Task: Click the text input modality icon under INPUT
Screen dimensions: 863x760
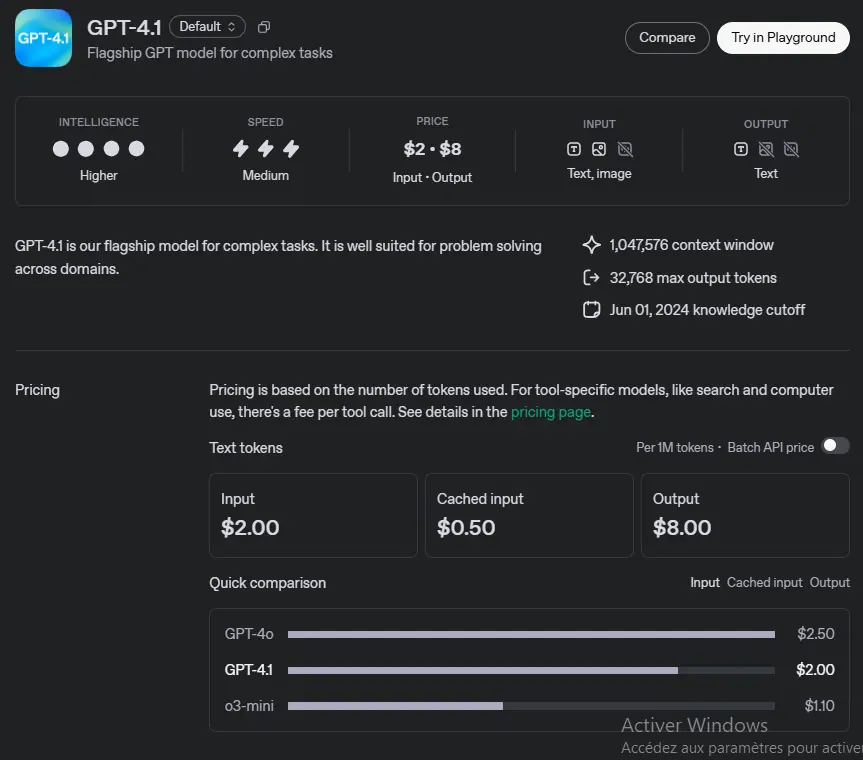Action: pyautogui.click(x=573, y=149)
